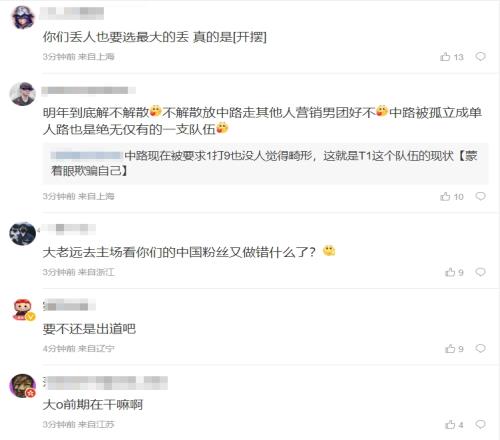Open avatar of the 中国粉丝 commenter

[x=22, y=234]
